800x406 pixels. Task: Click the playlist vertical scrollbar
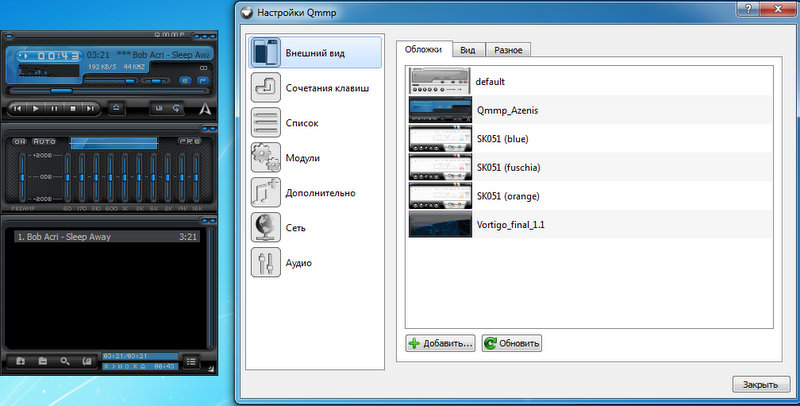pyautogui.click(x=209, y=288)
